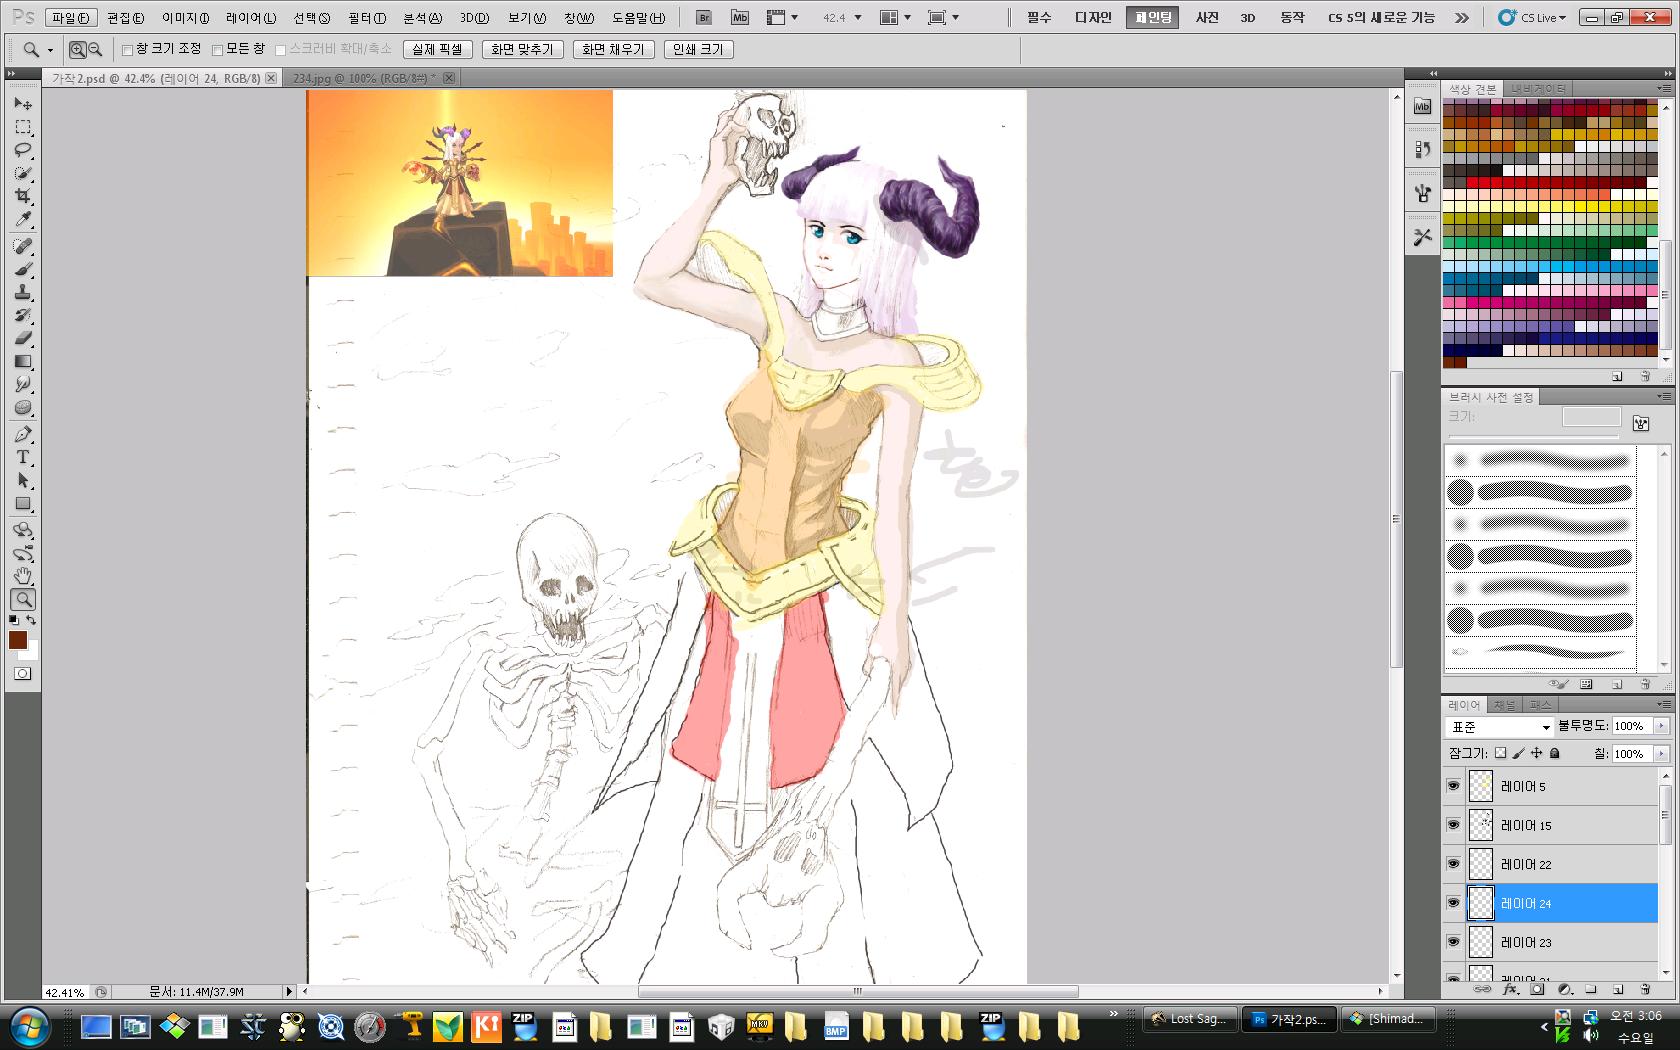The height and width of the screenshot is (1050, 1680).
Task: Click the 화면 맞추기 button
Action: (522, 49)
